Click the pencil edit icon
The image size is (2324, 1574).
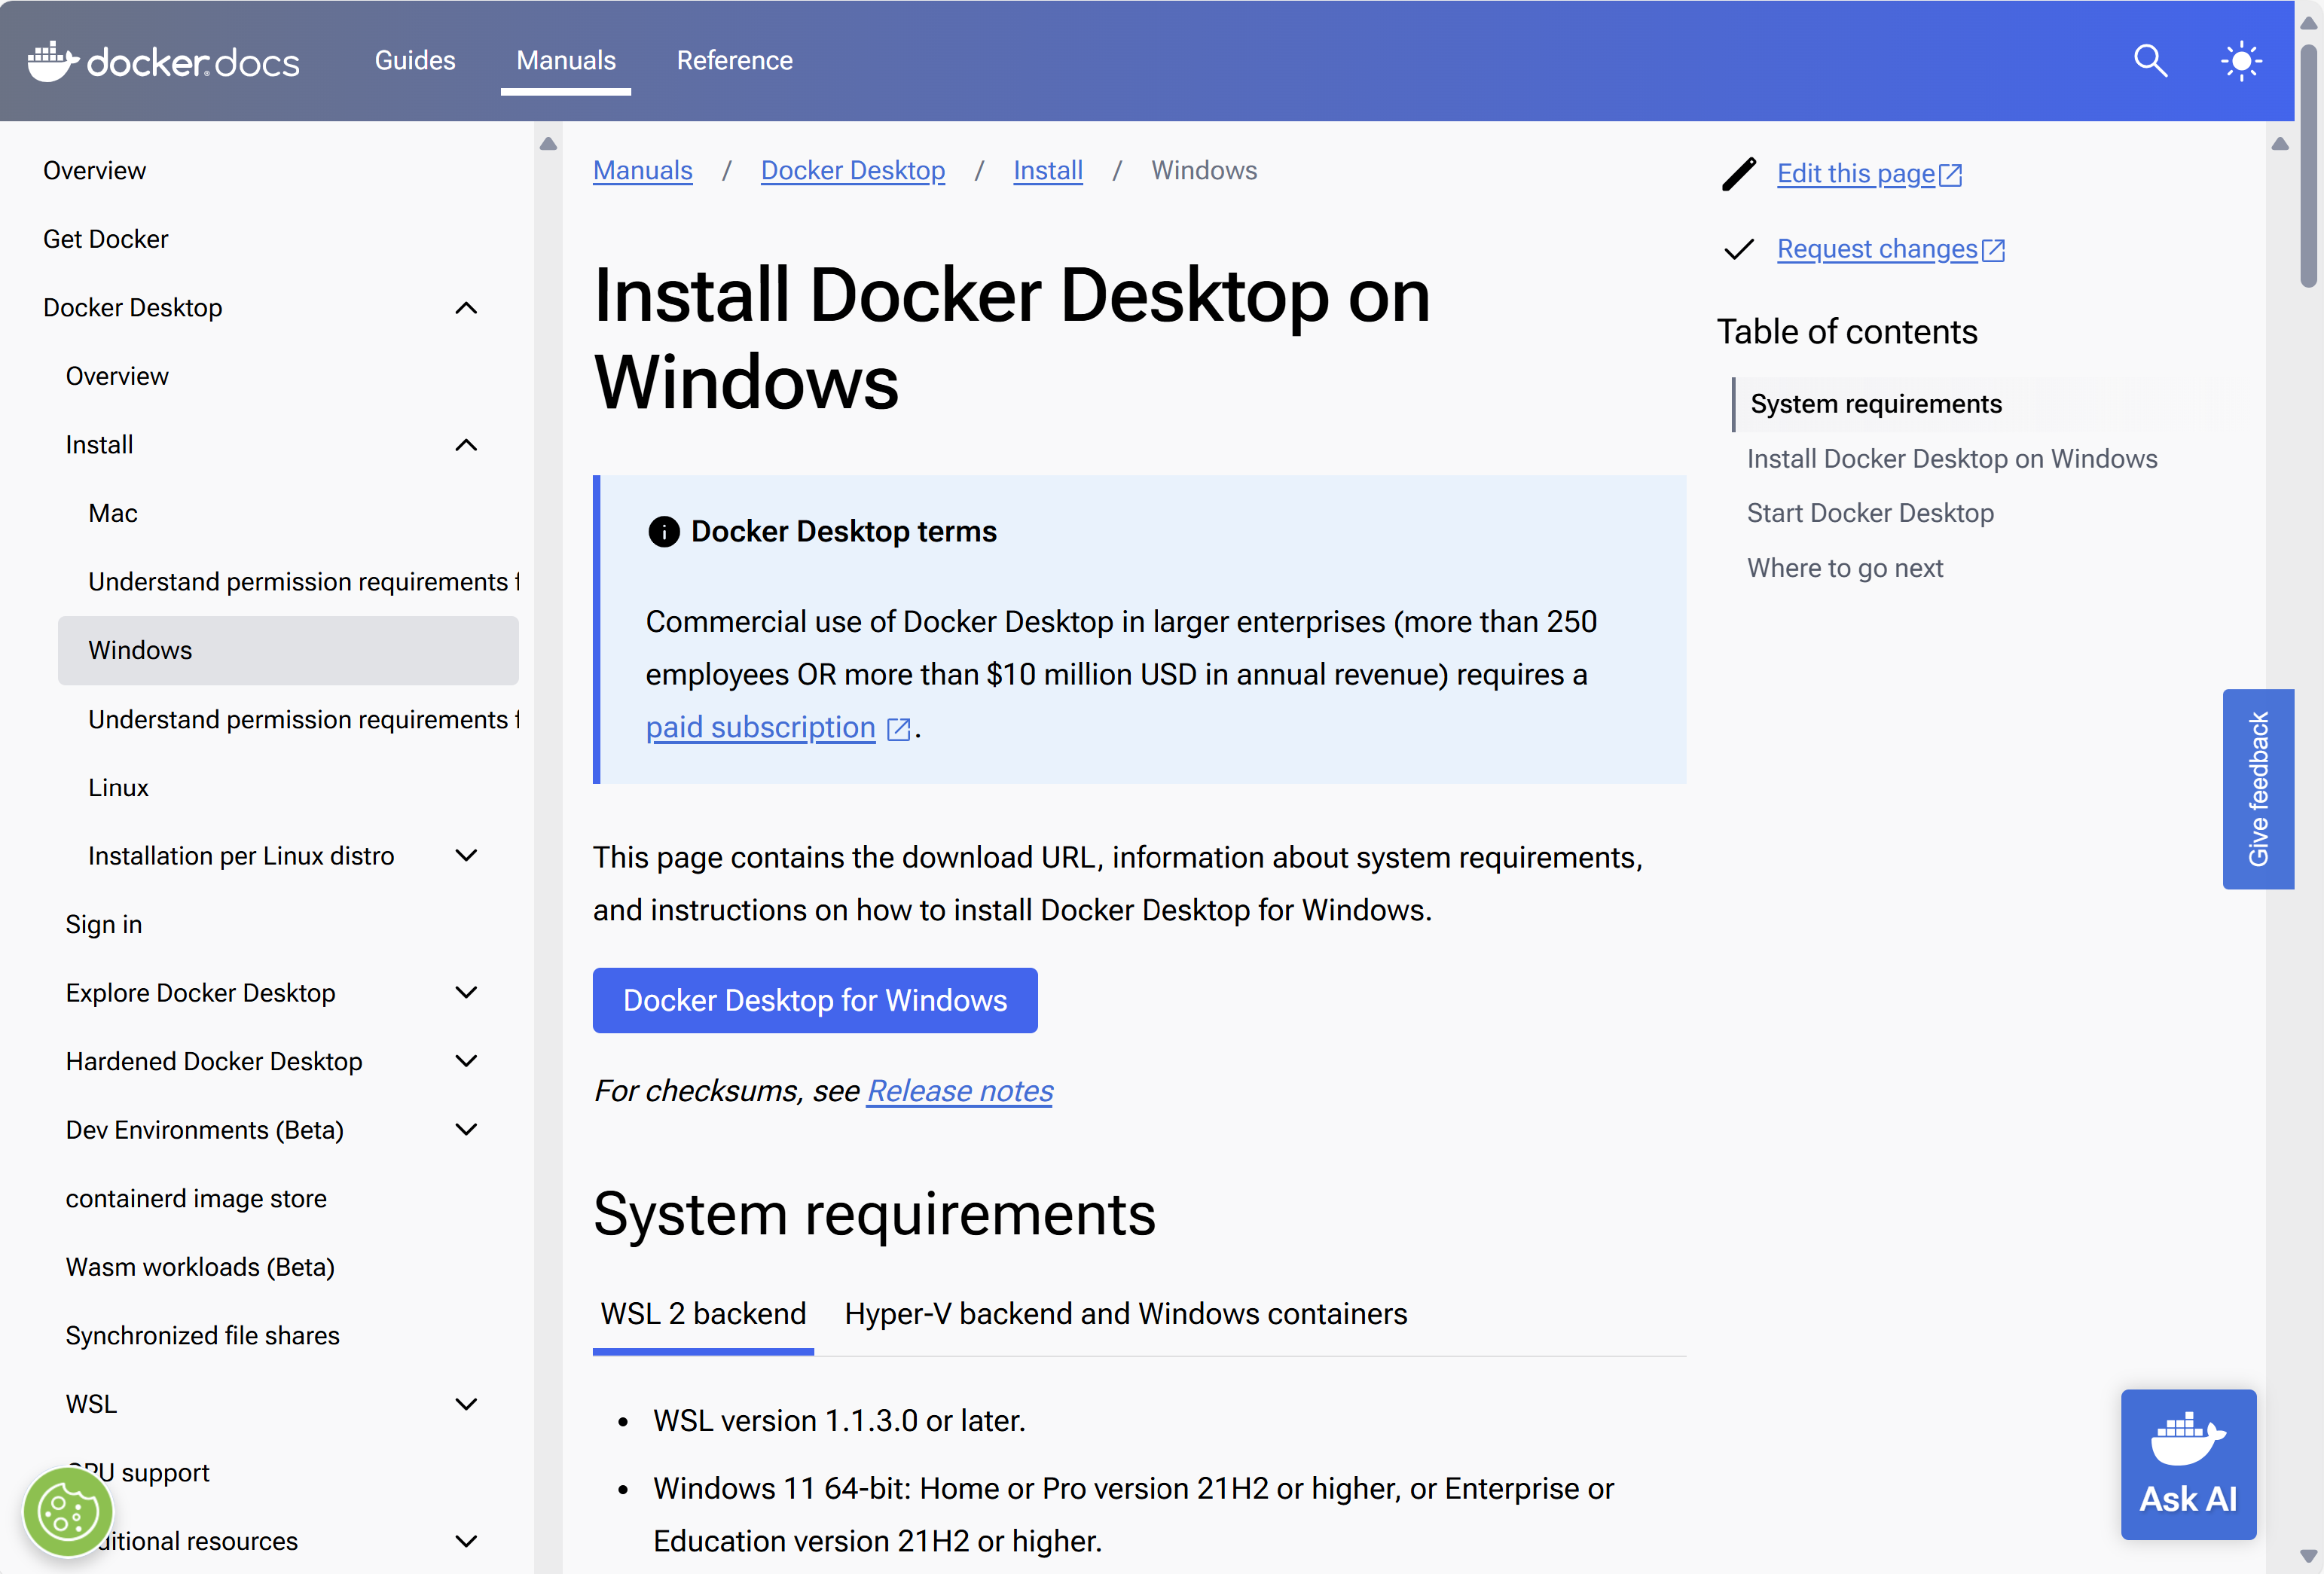pos(1739,174)
